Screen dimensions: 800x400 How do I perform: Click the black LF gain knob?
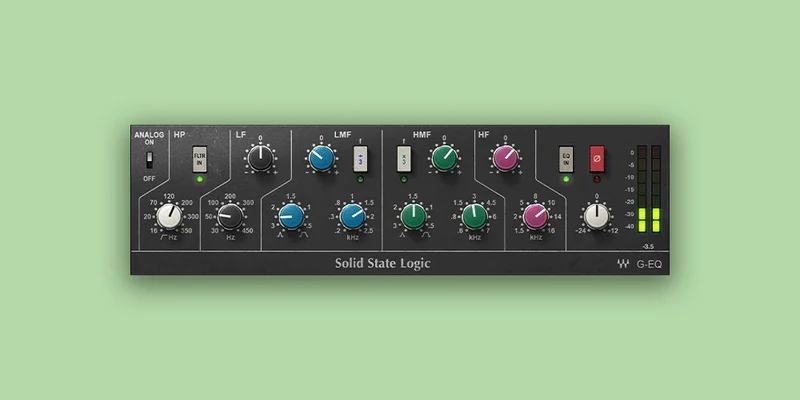click(x=260, y=158)
